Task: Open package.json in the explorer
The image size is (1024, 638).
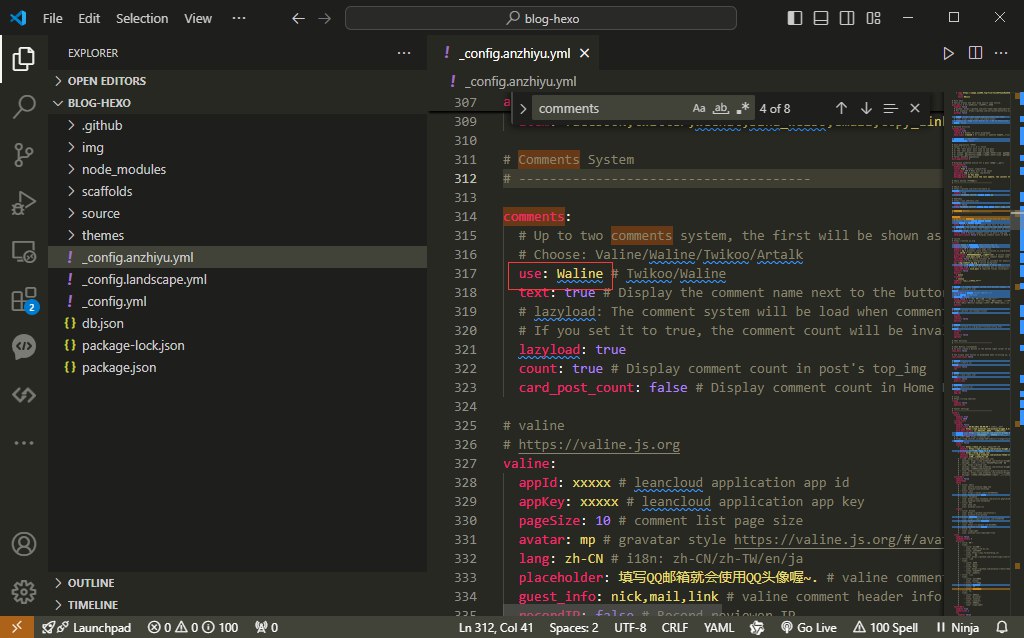Action: (119, 367)
